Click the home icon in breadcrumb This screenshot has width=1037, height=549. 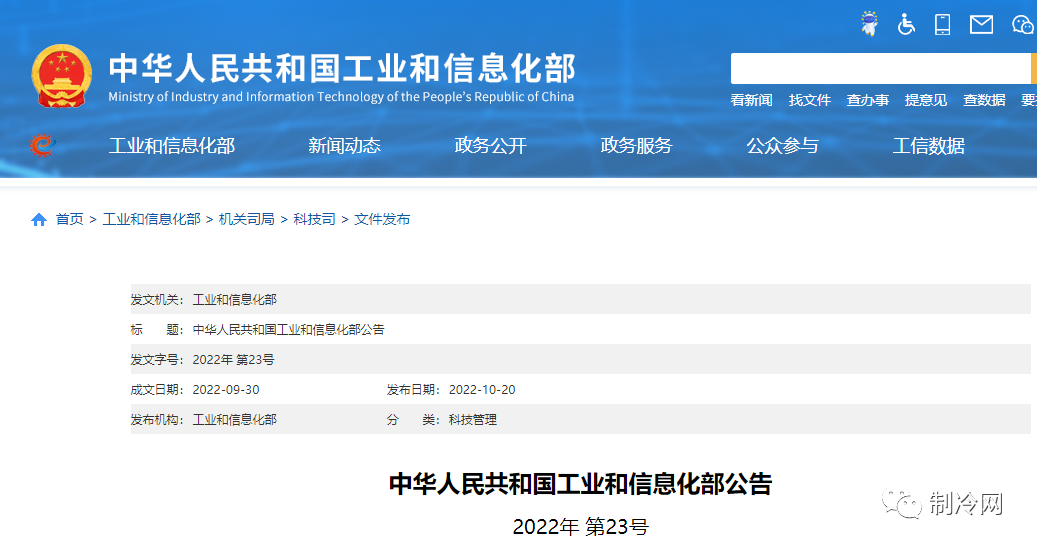(39, 220)
